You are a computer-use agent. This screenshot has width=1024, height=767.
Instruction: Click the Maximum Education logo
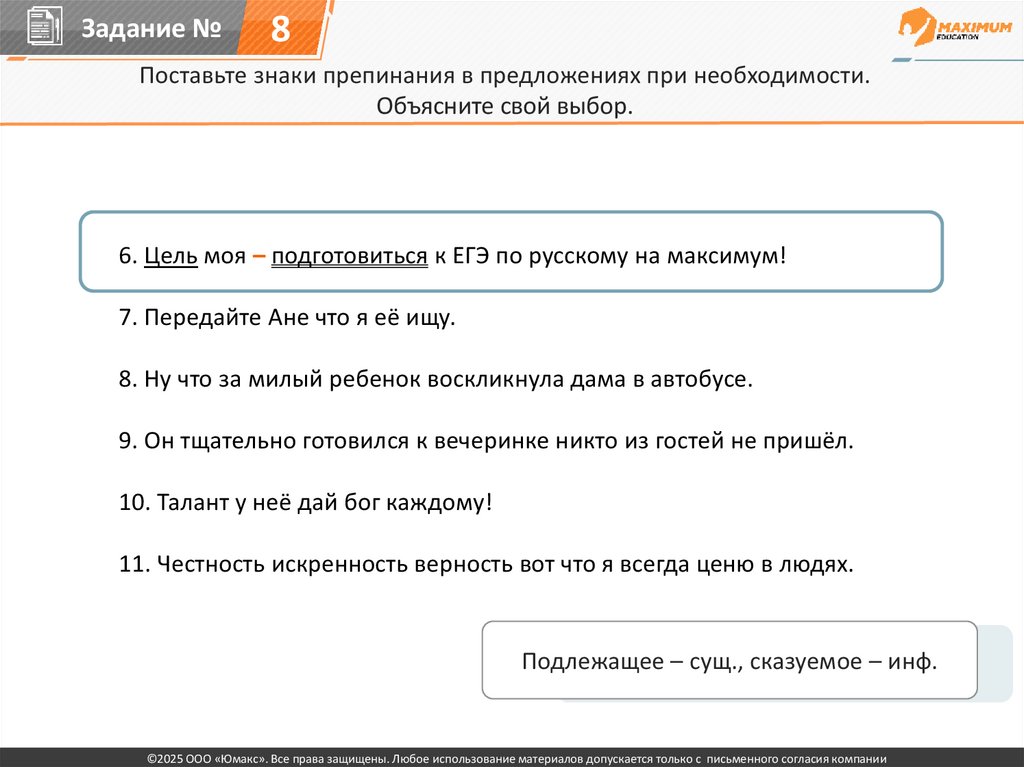coord(955,31)
